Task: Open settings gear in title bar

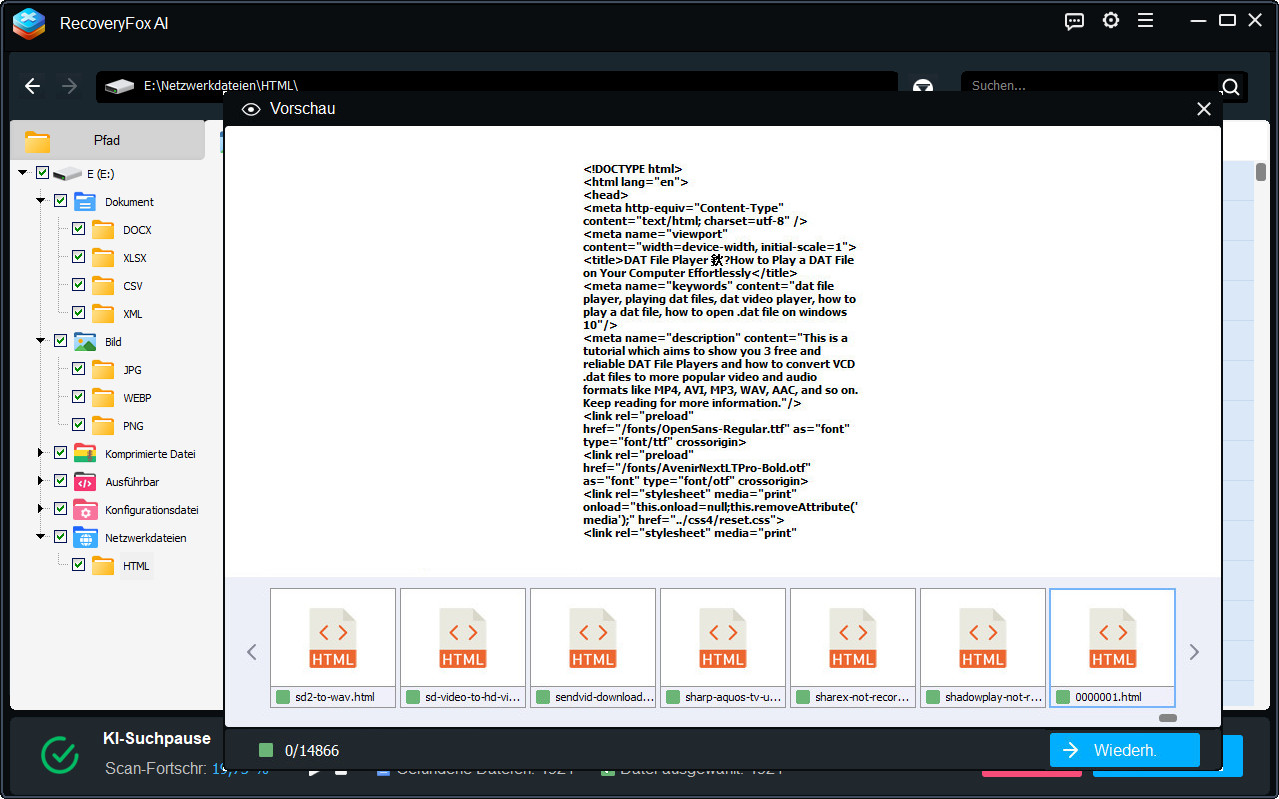Action: coord(1110,21)
